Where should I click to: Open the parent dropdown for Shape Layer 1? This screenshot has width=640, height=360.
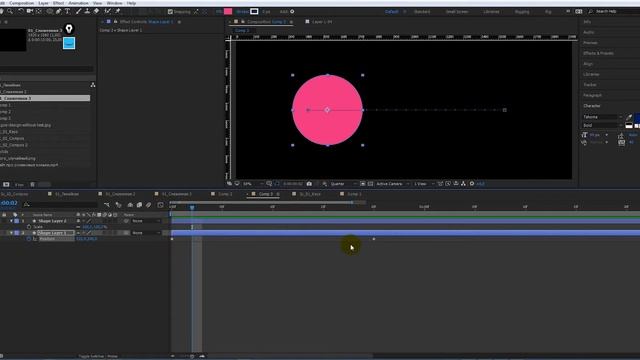click(x=146, y=233)
